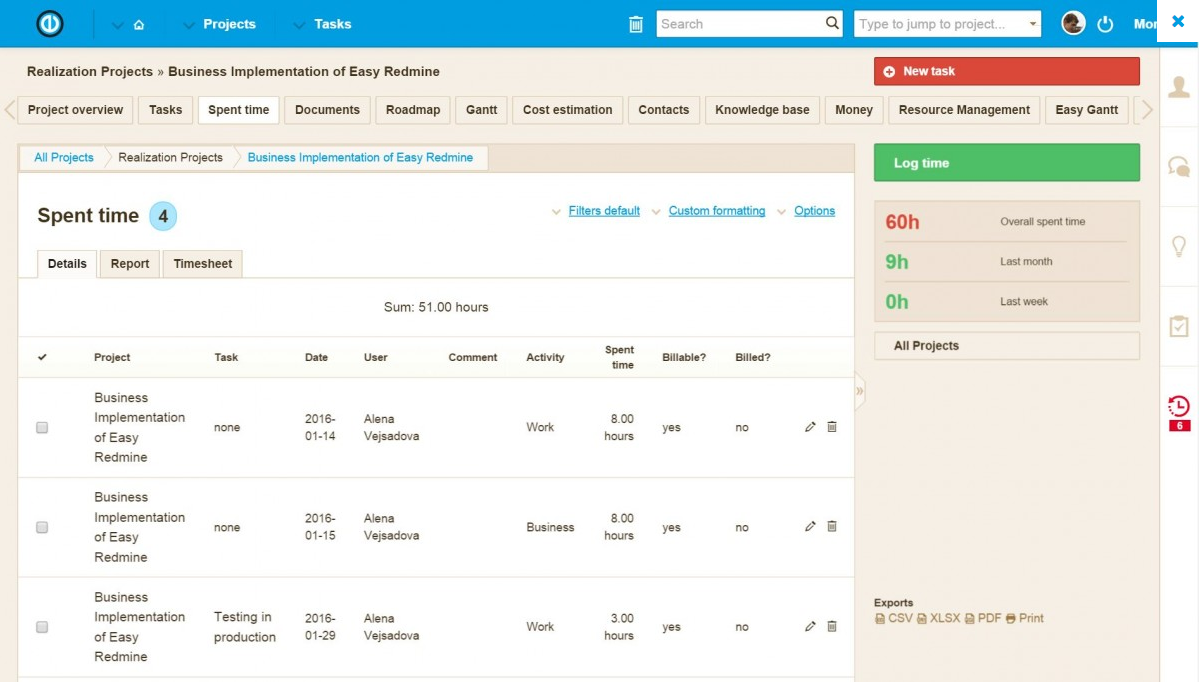
Task: Open the clipboard checklist sidebar icon
Action: 1179,326
